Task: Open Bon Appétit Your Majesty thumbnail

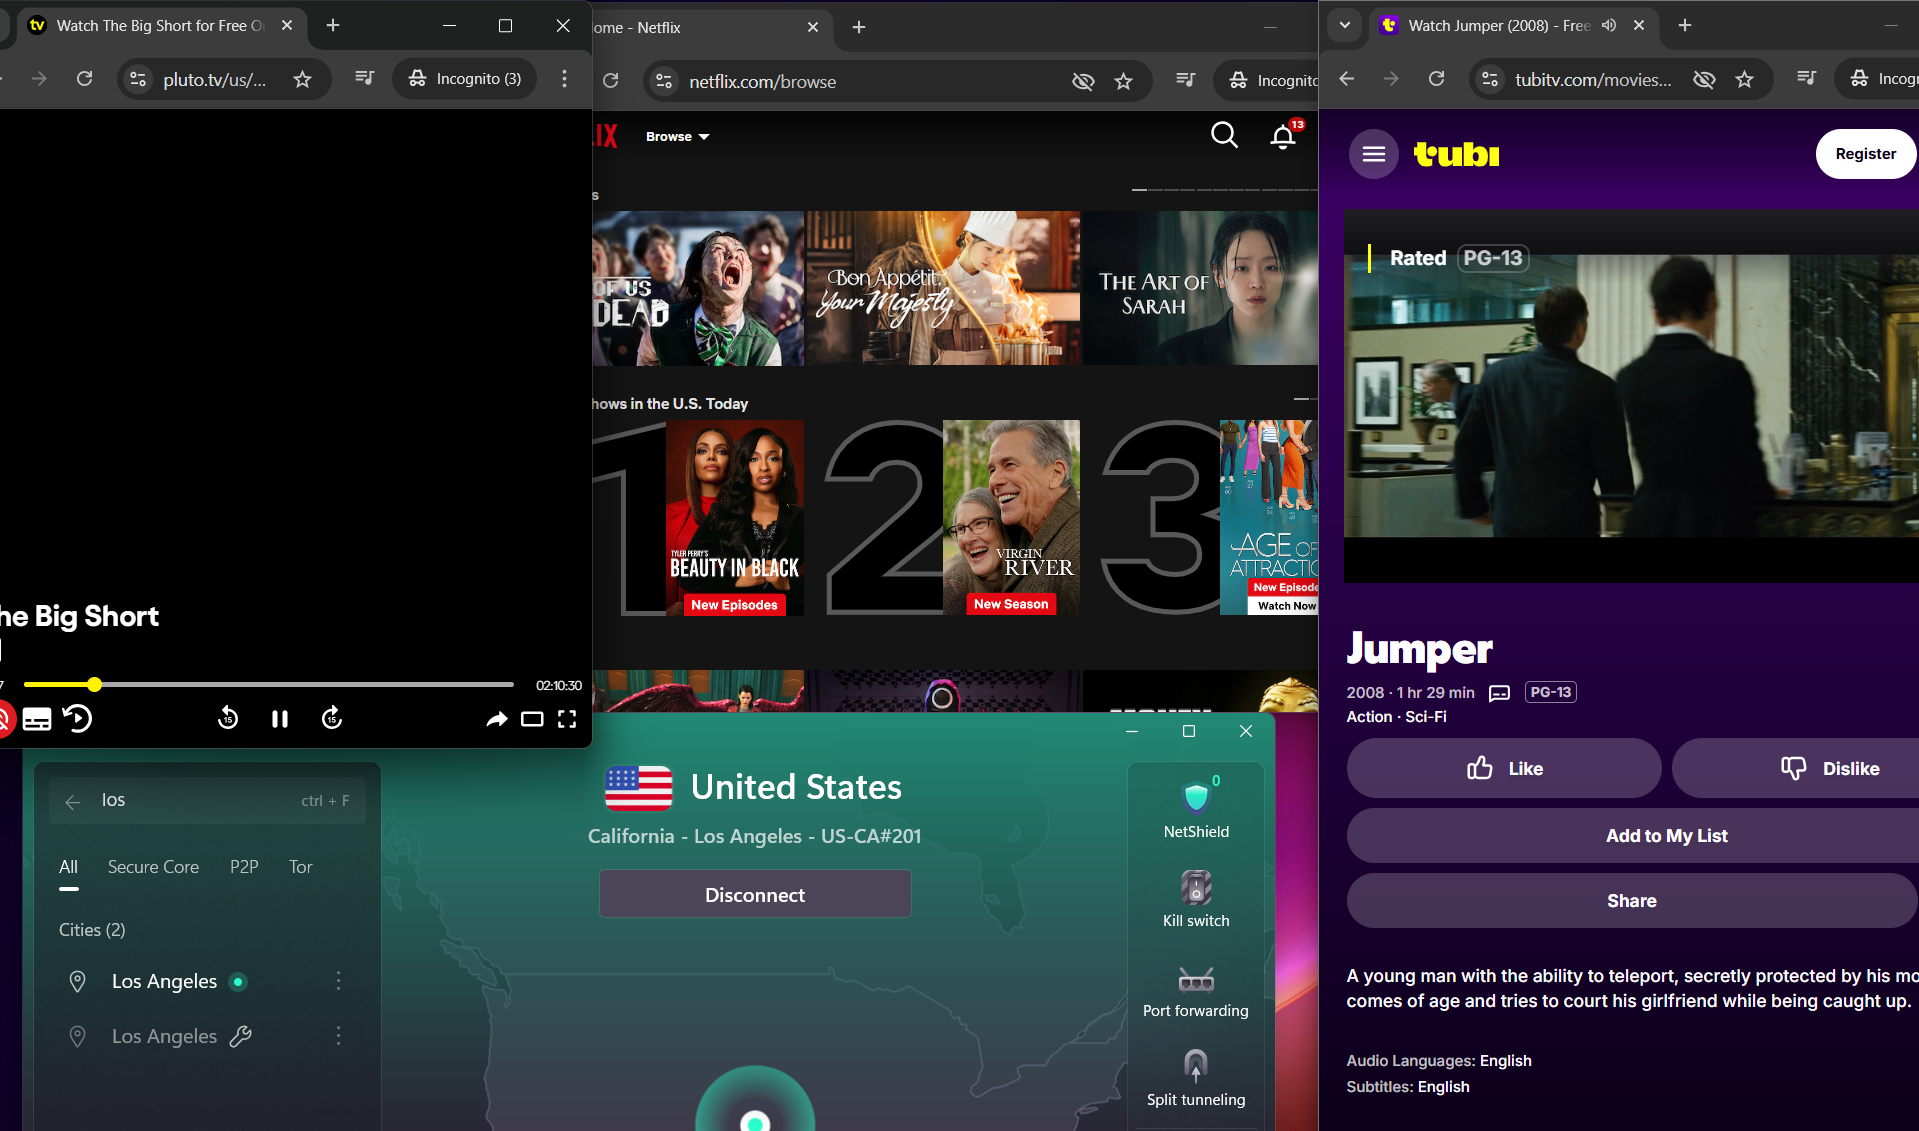Action: tap(943, 288)
